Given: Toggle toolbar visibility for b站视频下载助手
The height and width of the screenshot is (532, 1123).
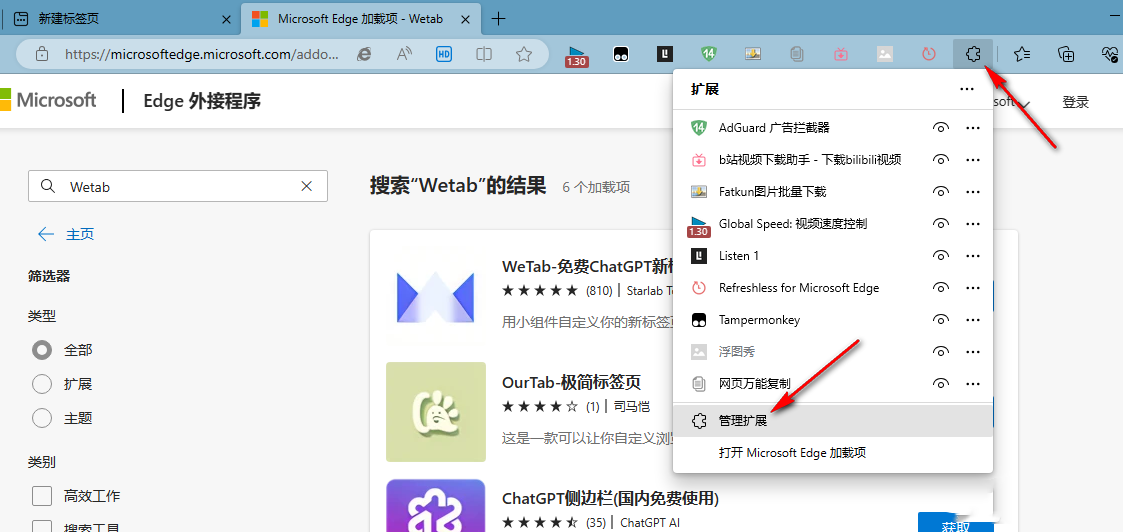Looking at the screenshot, I should click(941, 160).
